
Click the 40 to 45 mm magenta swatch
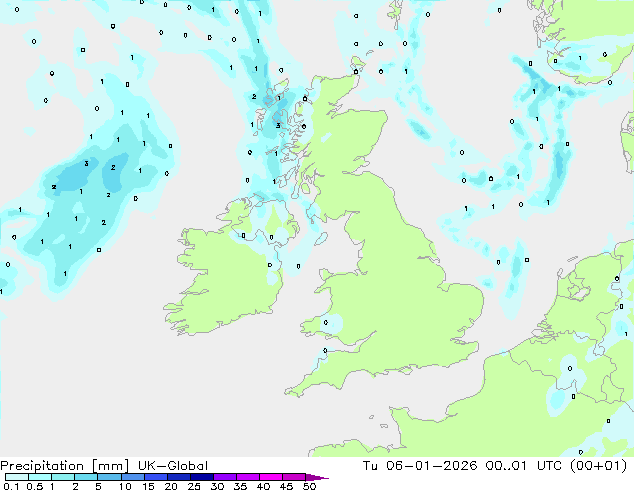pyautogui.click(x=271, y=477)
